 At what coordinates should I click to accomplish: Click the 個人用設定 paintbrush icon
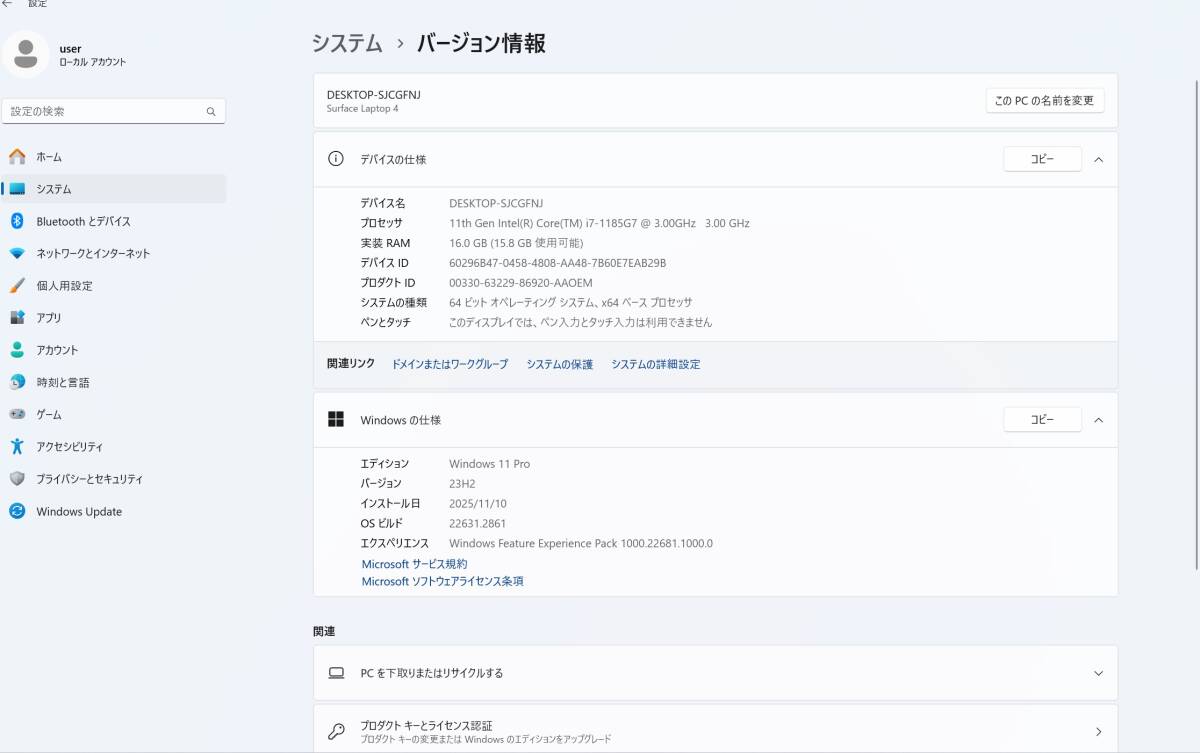point(17,286)
